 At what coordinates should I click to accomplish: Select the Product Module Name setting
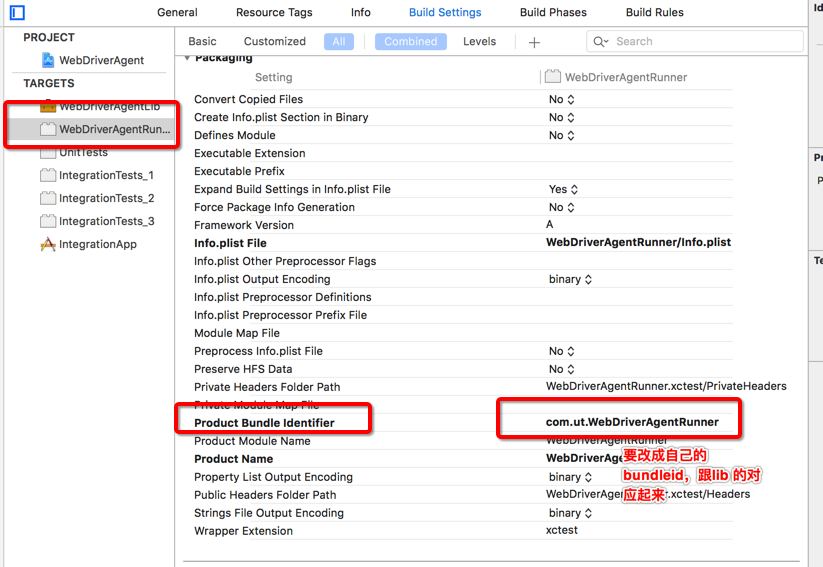pos(252,440)
